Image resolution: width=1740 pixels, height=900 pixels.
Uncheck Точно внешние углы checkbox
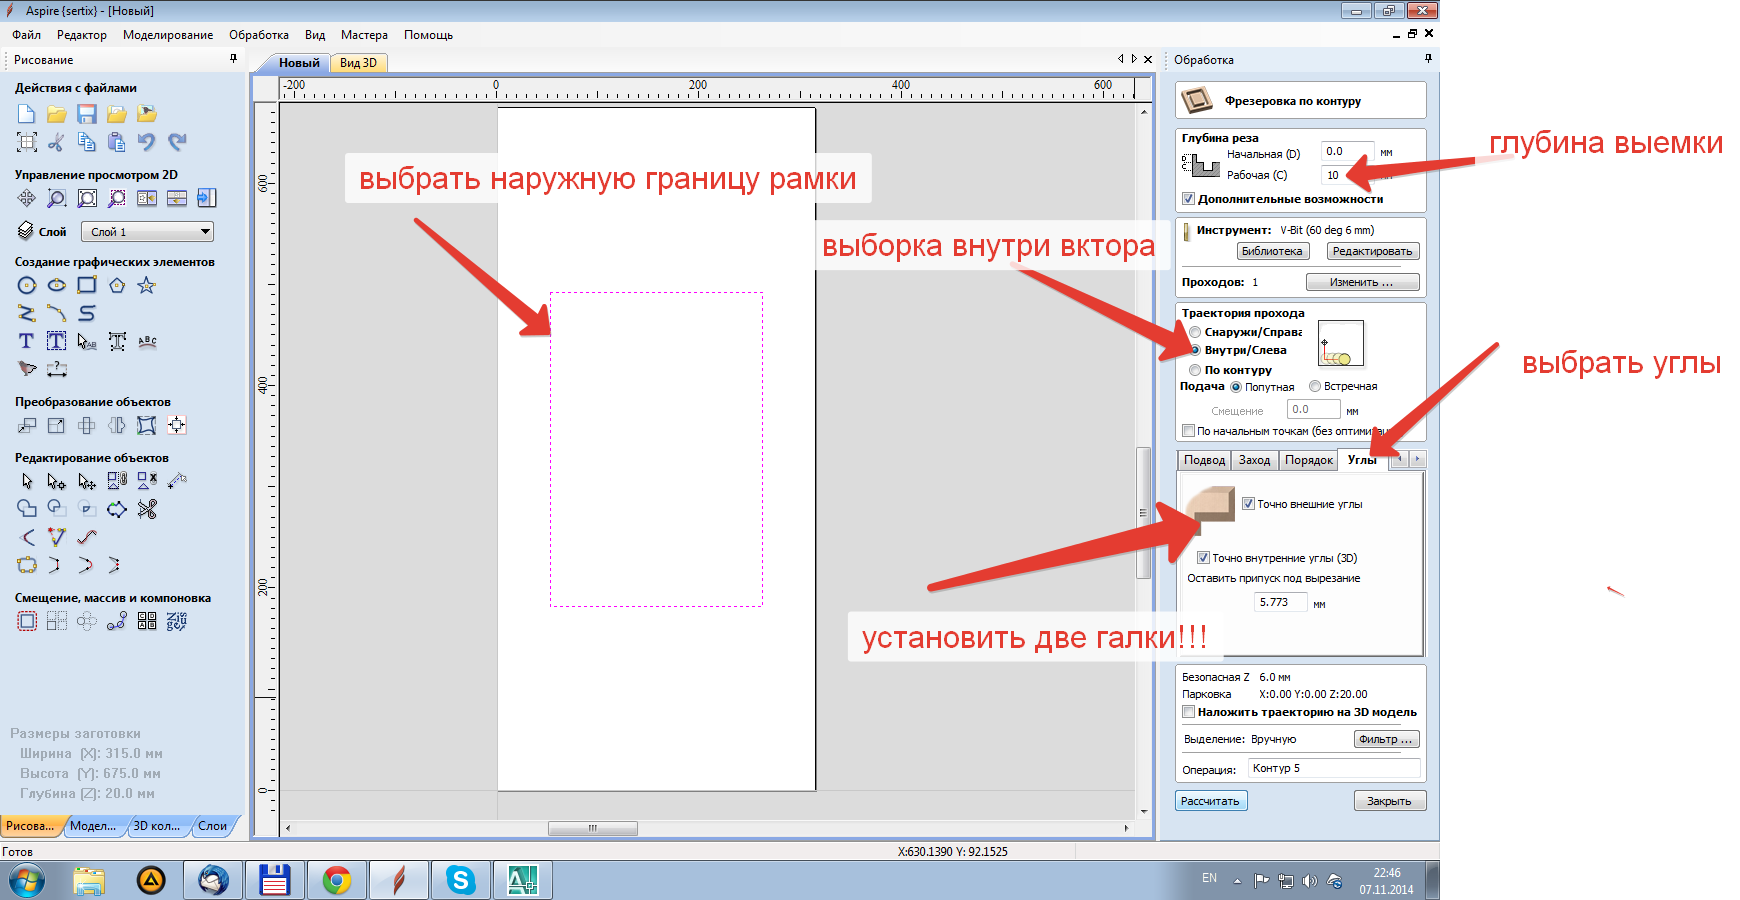click(1248, 504)
